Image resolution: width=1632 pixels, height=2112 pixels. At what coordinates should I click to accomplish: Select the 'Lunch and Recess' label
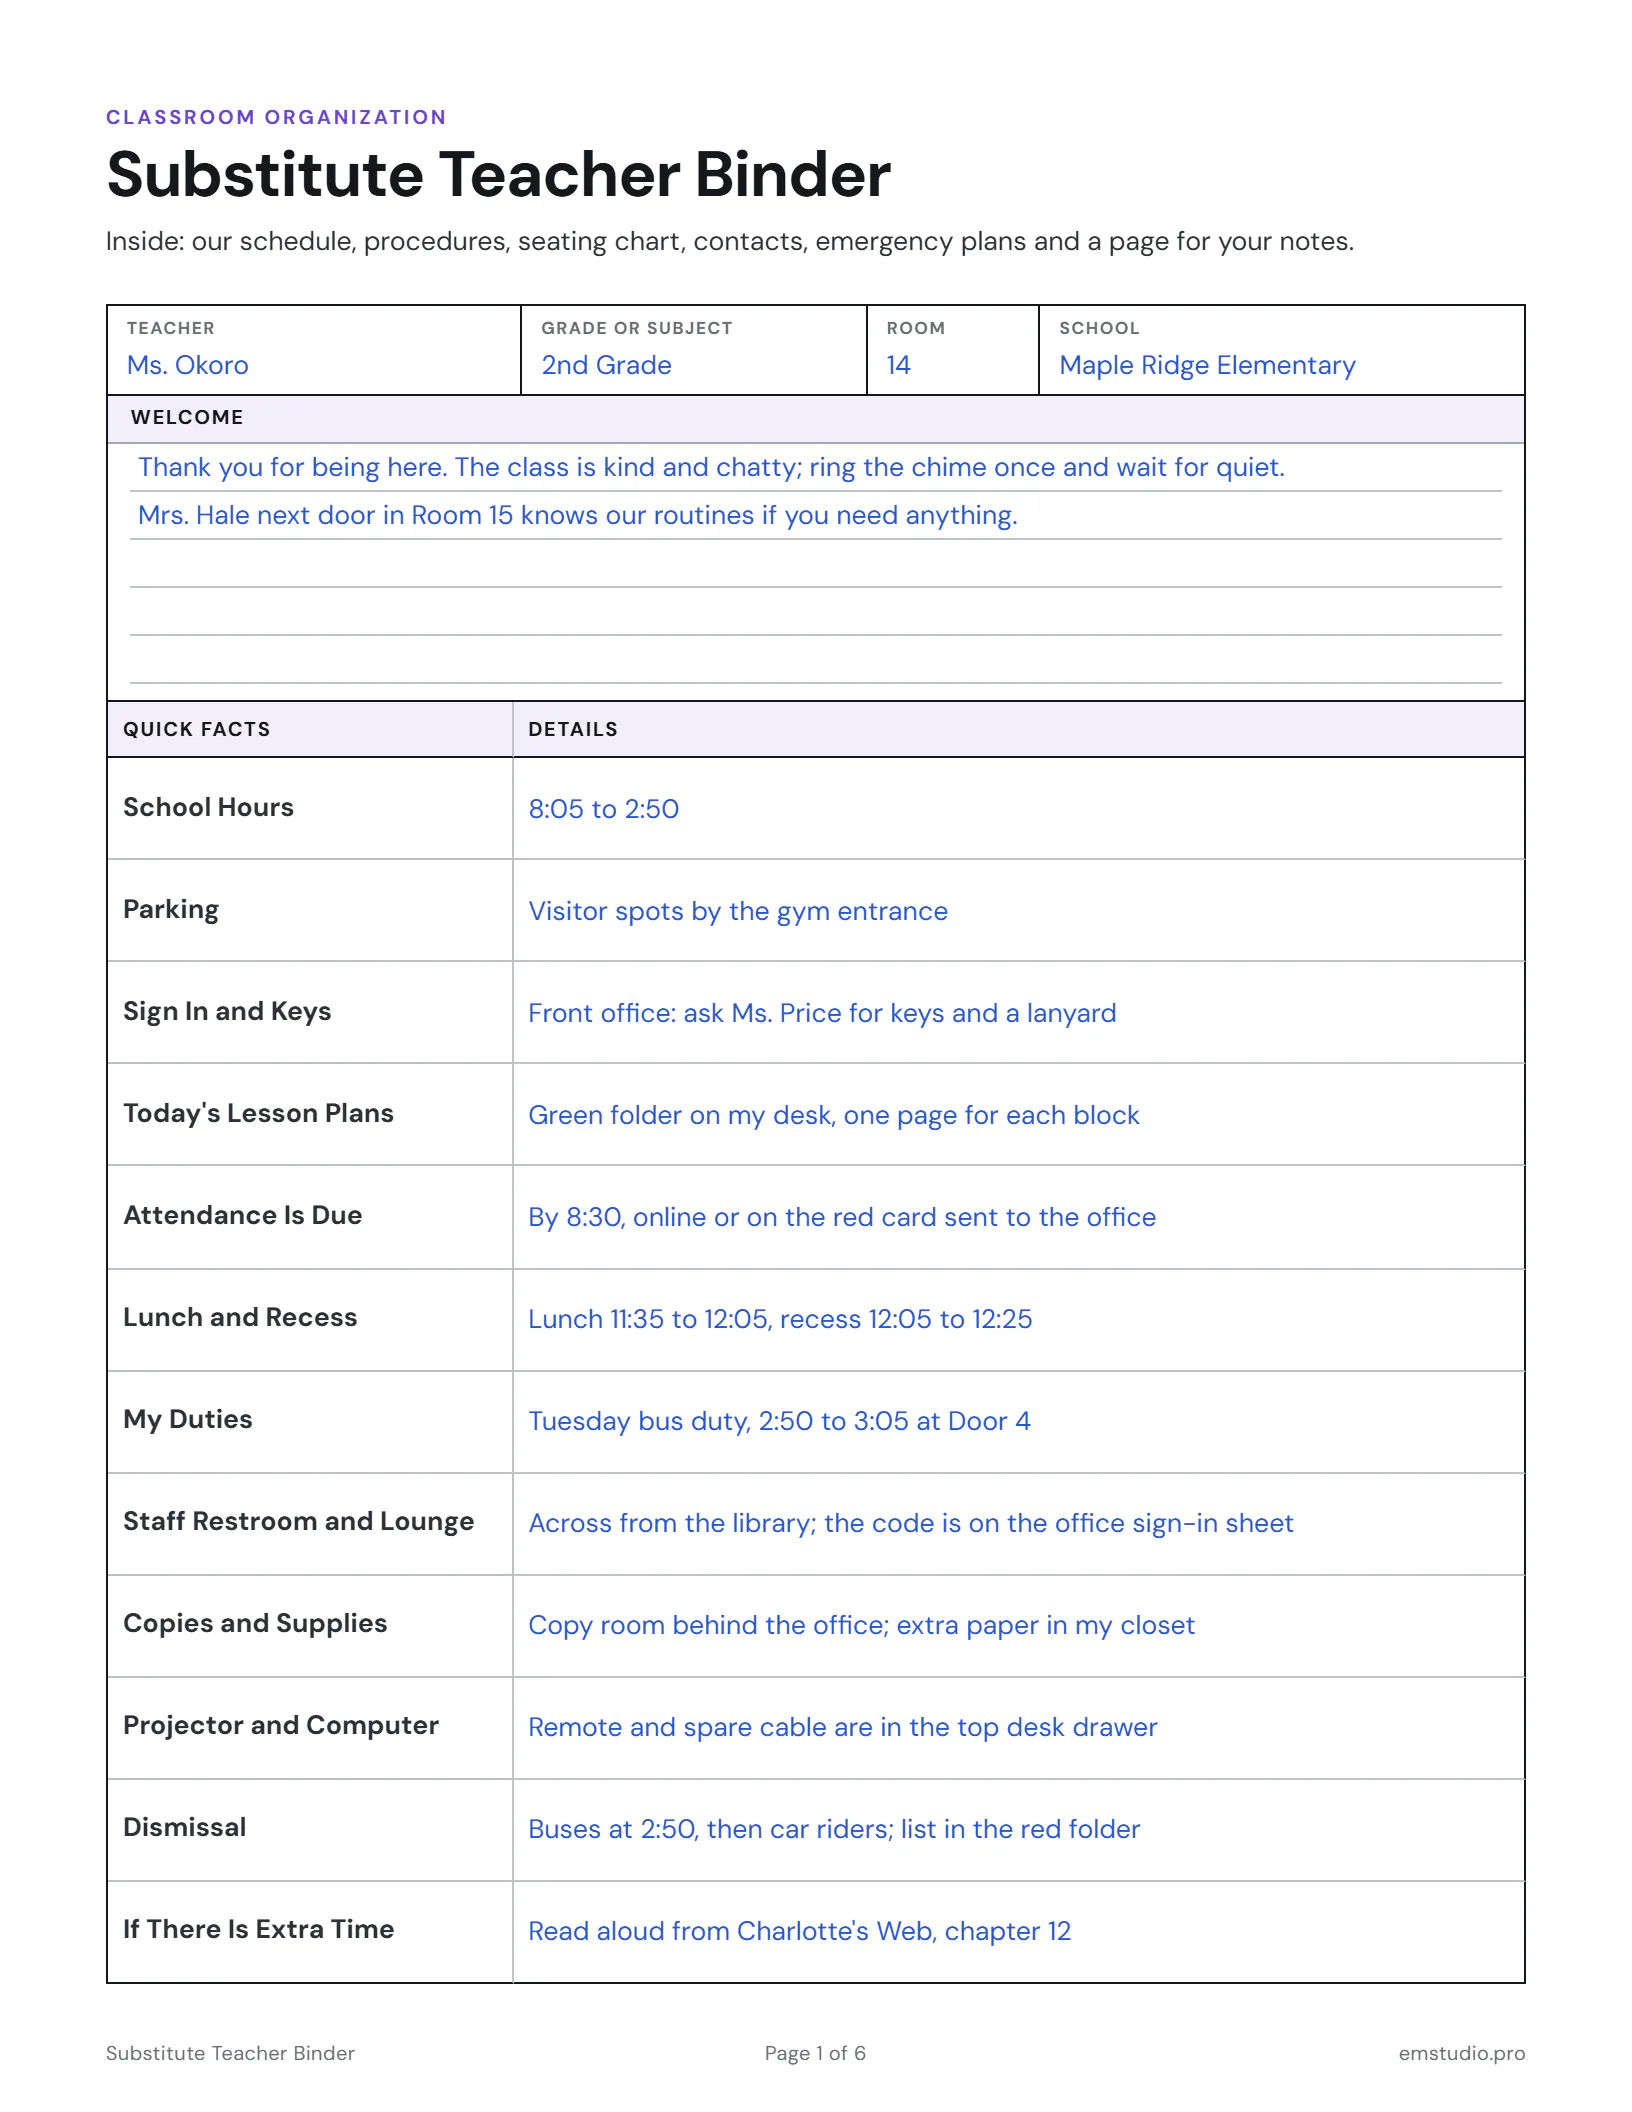240,1317
